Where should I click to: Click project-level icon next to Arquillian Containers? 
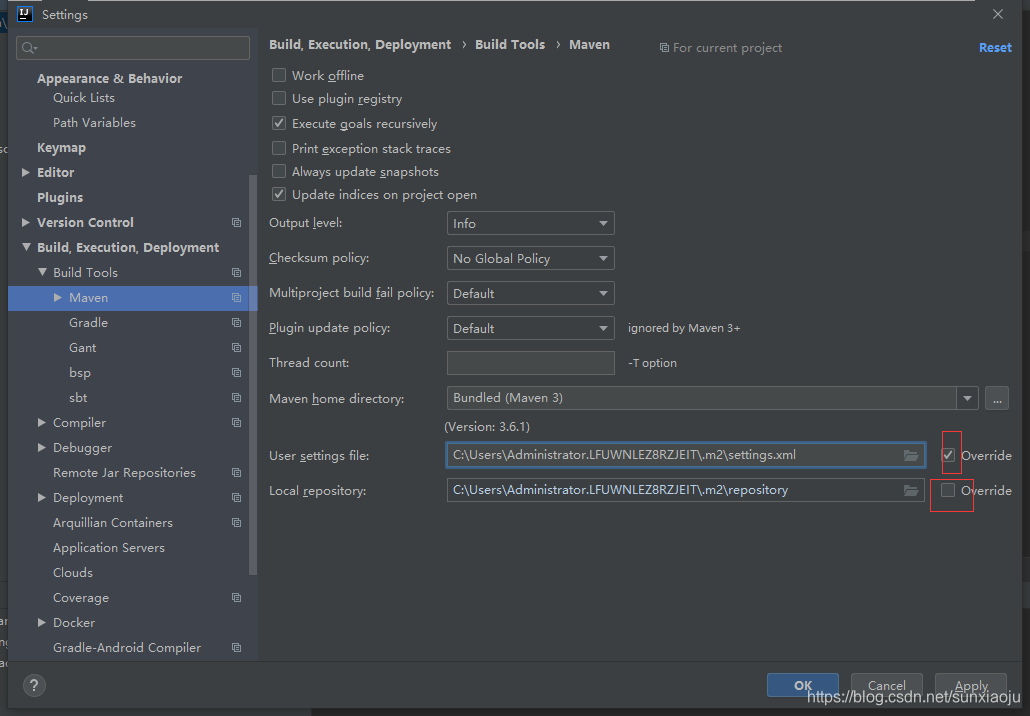[236, 522]
